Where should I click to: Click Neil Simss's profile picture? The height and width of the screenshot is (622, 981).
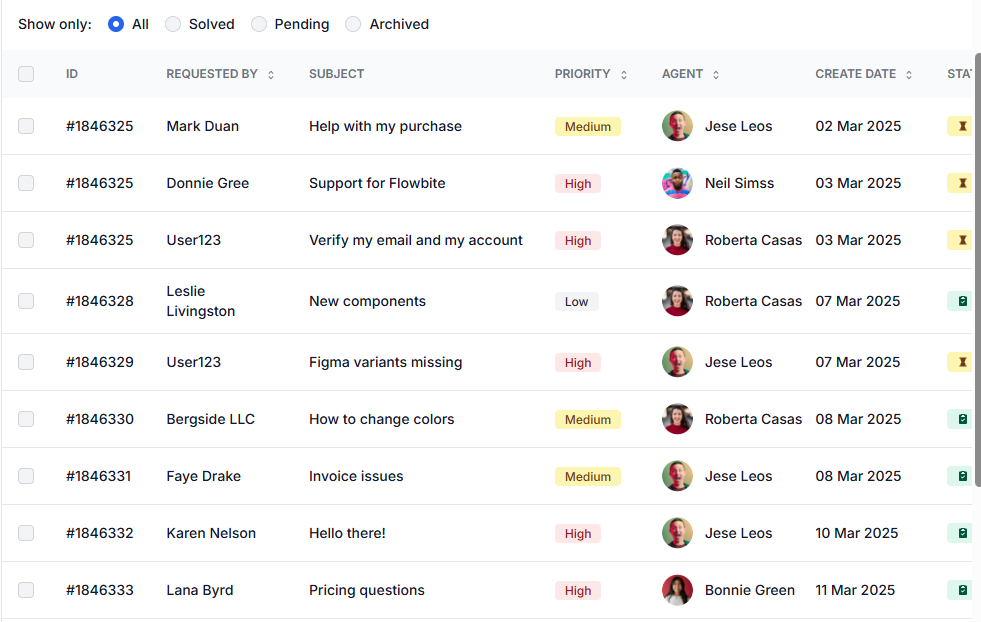677,183
